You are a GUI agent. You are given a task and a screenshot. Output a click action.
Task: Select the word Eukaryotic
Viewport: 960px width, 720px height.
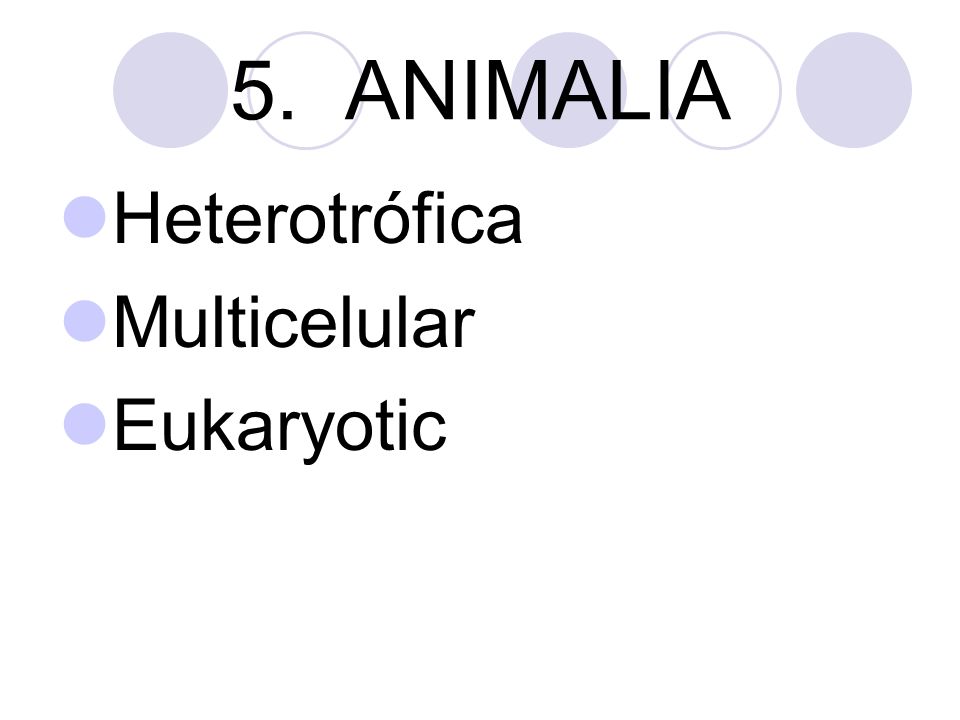tap(280, 428)
